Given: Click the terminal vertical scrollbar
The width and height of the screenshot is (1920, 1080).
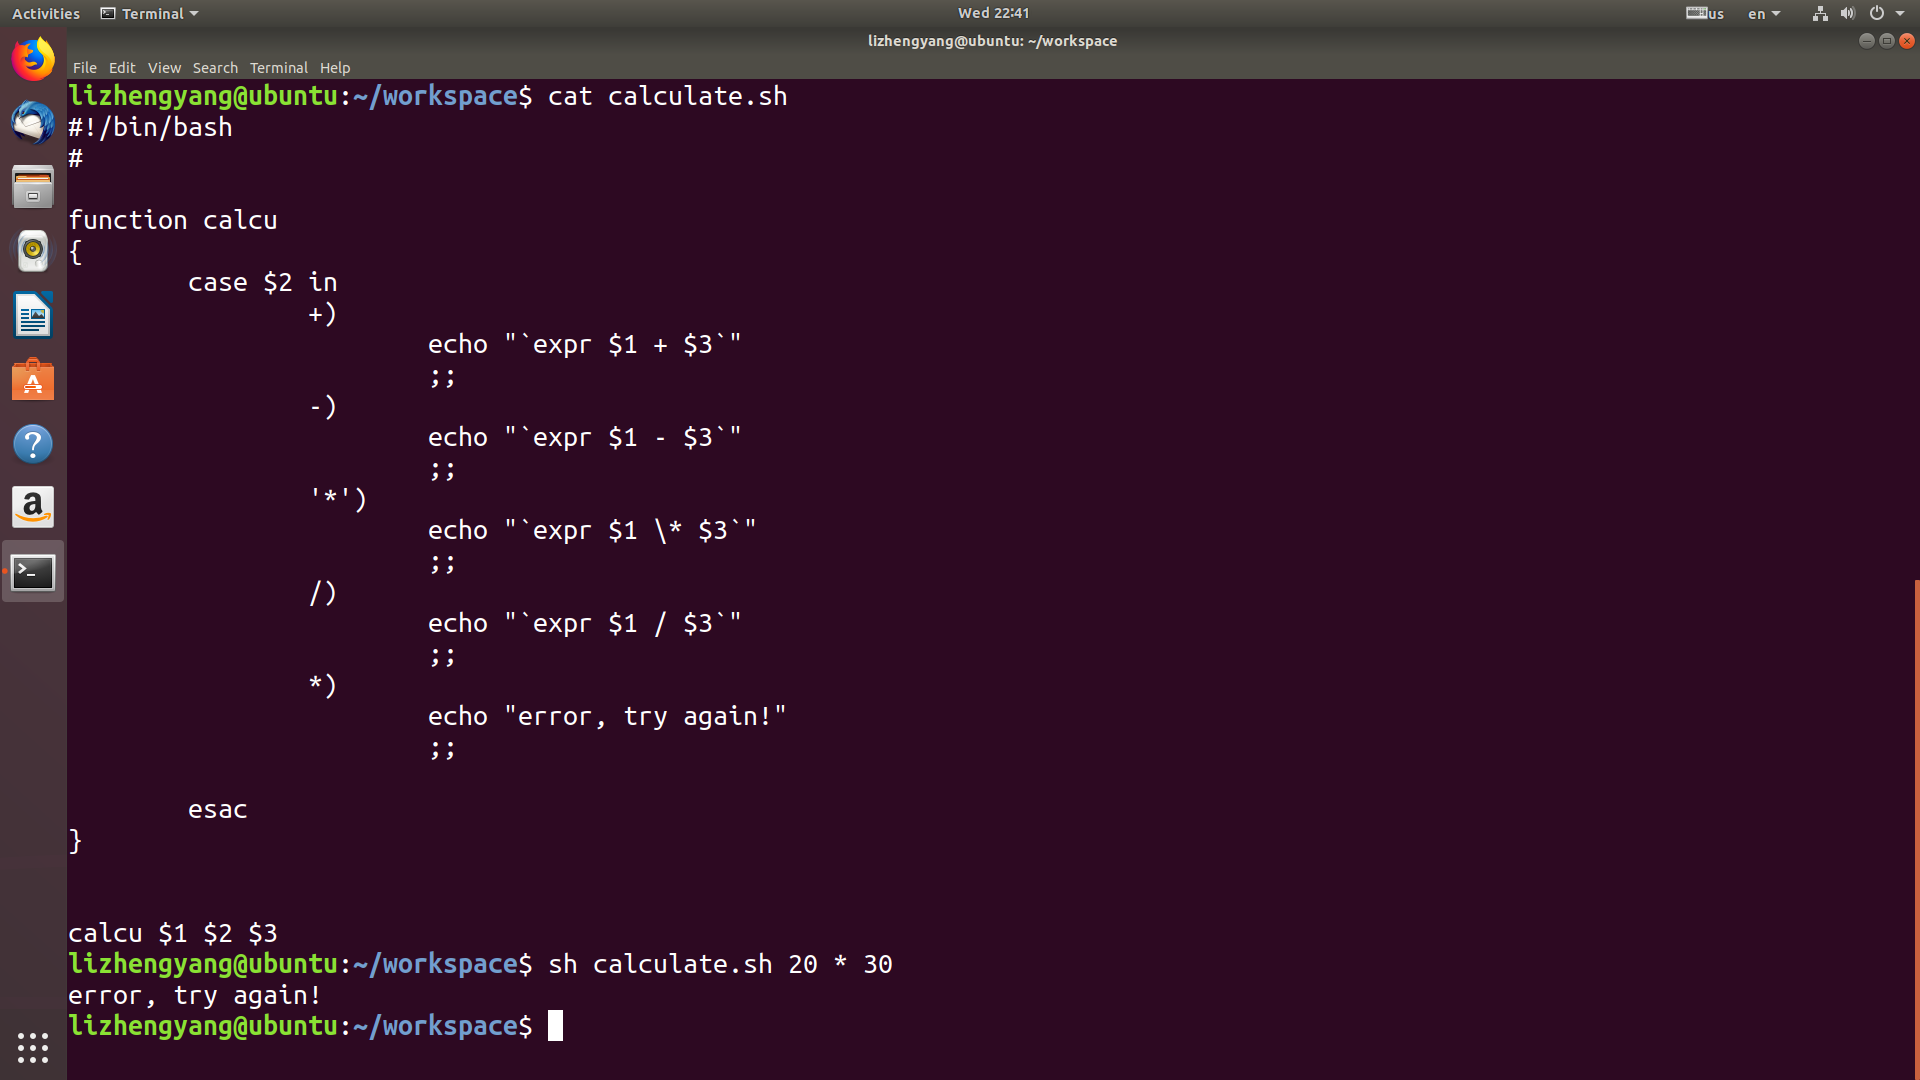Looking at the screenshot, I should pos(1916,828).
